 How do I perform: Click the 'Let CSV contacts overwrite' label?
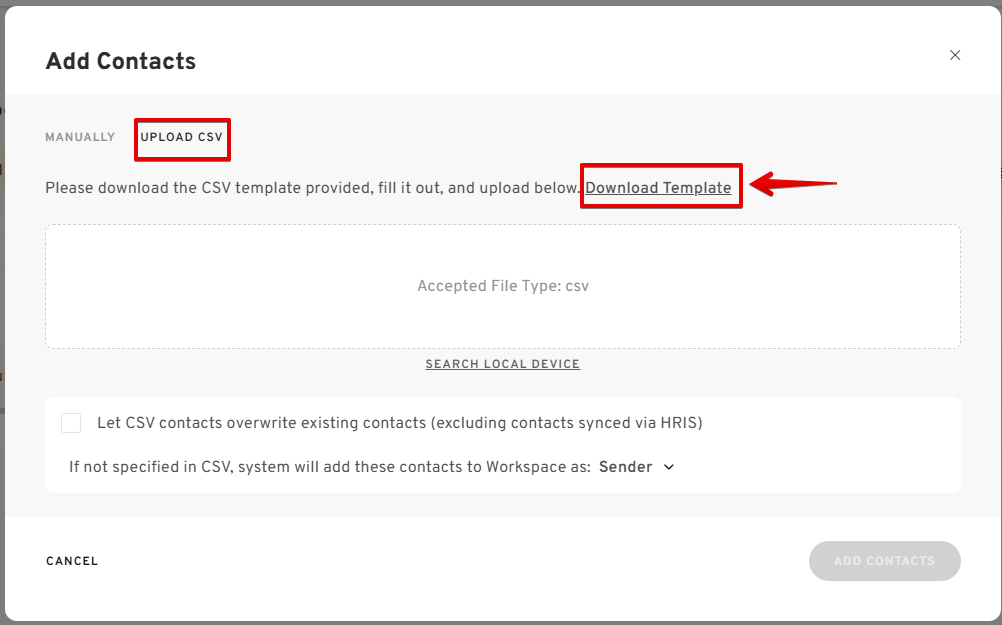[400, 423]
